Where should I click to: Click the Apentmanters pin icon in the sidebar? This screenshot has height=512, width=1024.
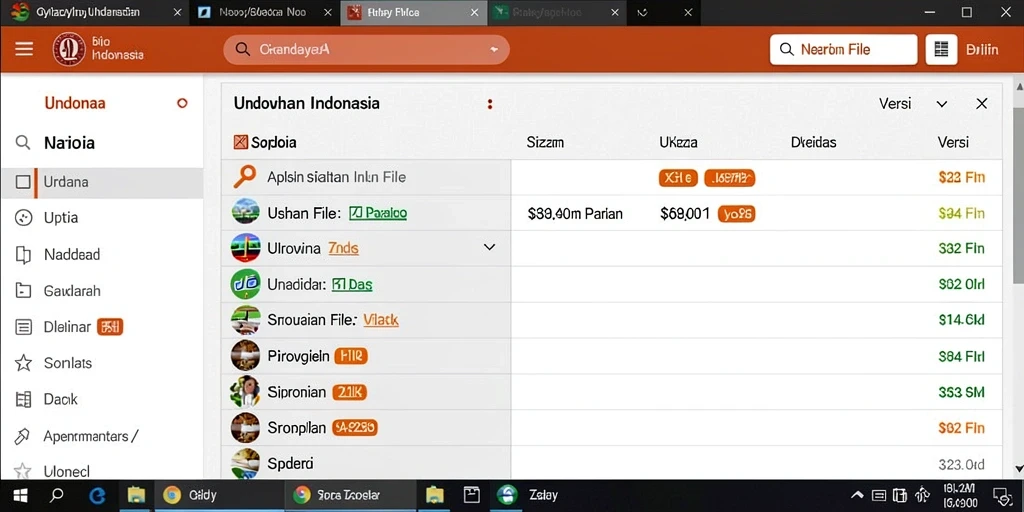[23, 436]
